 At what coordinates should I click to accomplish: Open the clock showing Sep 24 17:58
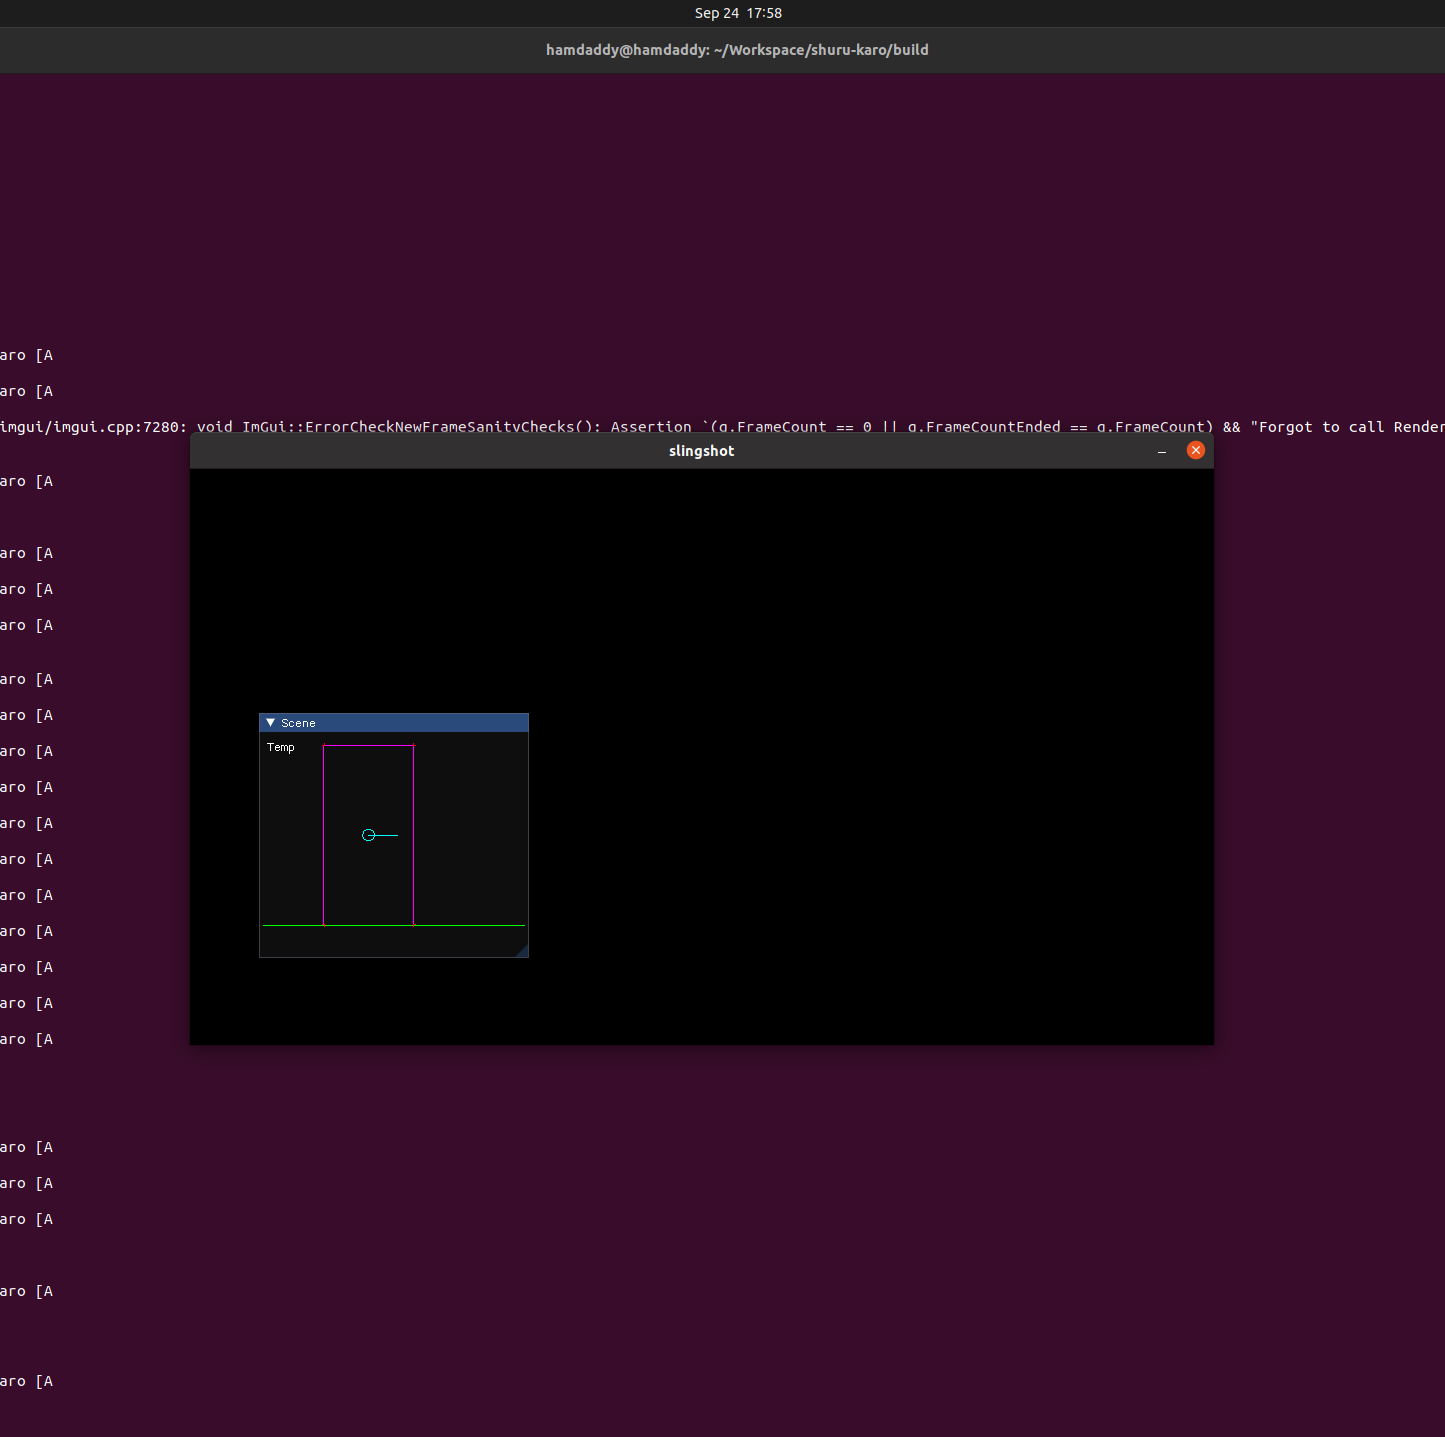[x=737, y=13]
